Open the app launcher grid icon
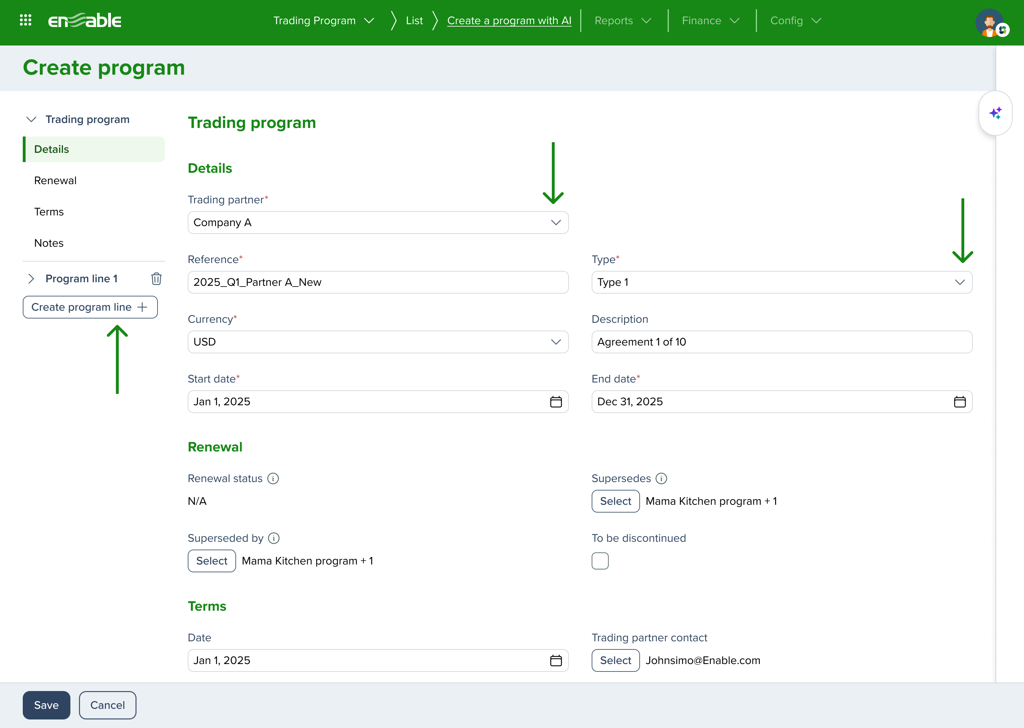Viewport: 1024px width, 728px height. pyautogui.click(x=26, y=20)
